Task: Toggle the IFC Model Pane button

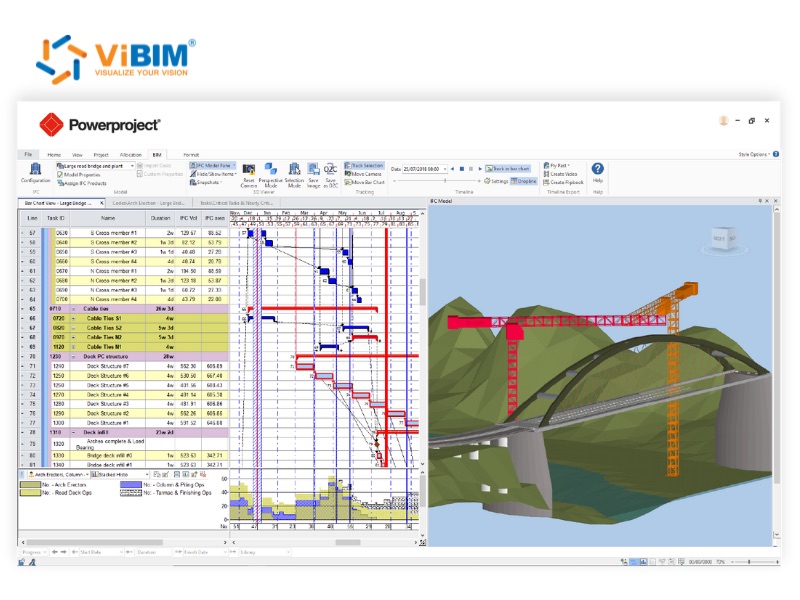Action: click(211, 166)
